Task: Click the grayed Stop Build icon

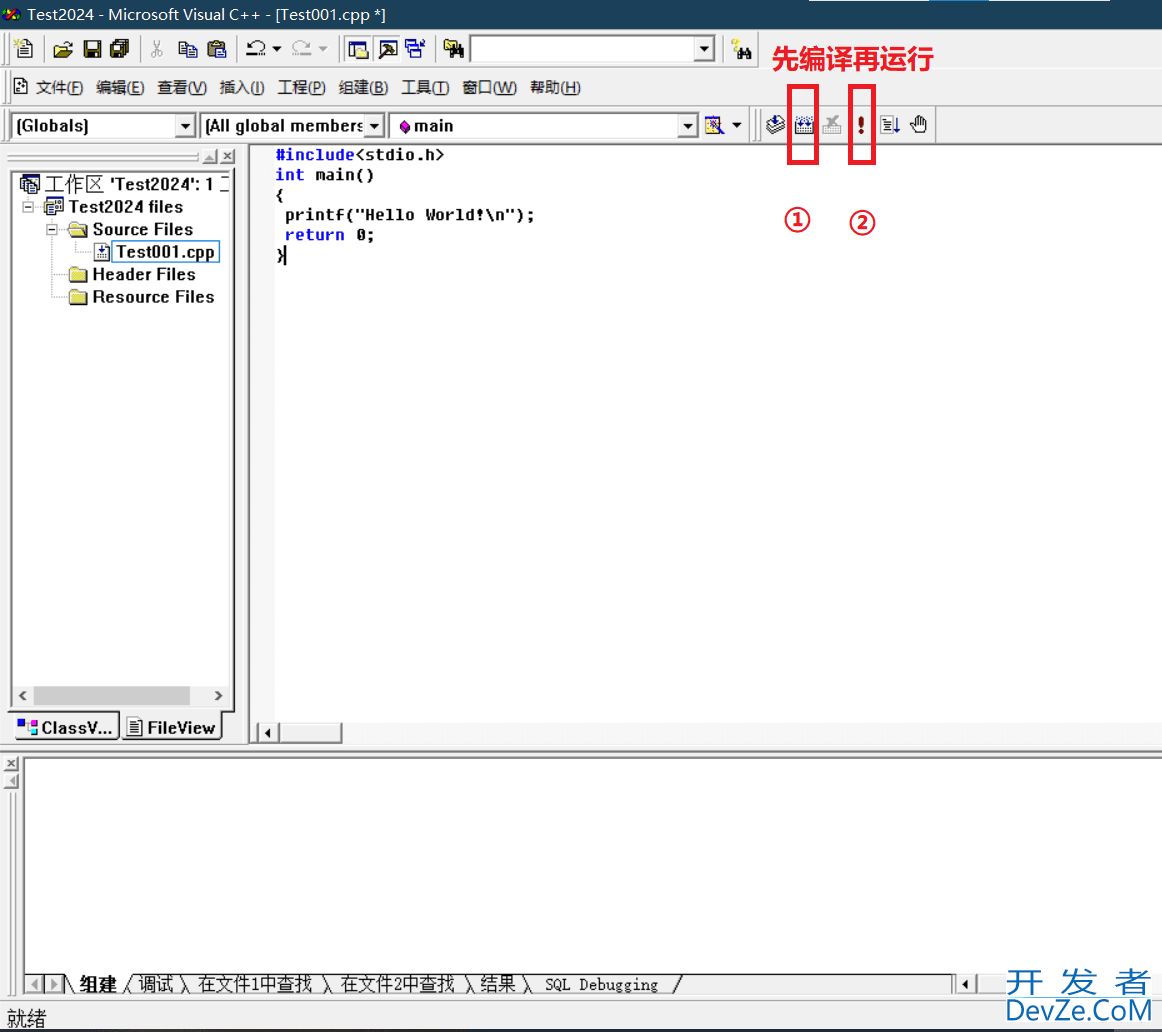Action: pos(832,124)
